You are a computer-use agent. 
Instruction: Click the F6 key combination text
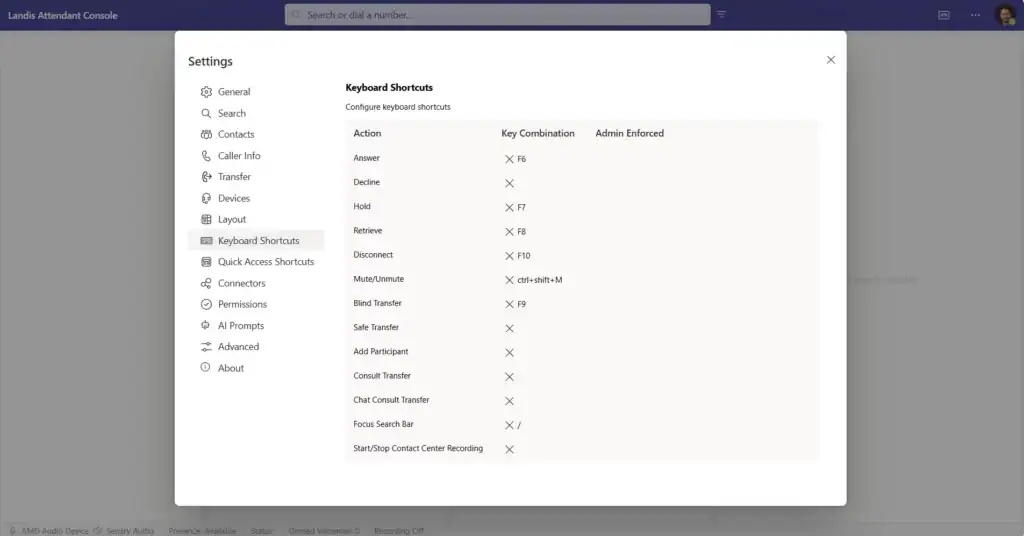(x=522, y=159)
